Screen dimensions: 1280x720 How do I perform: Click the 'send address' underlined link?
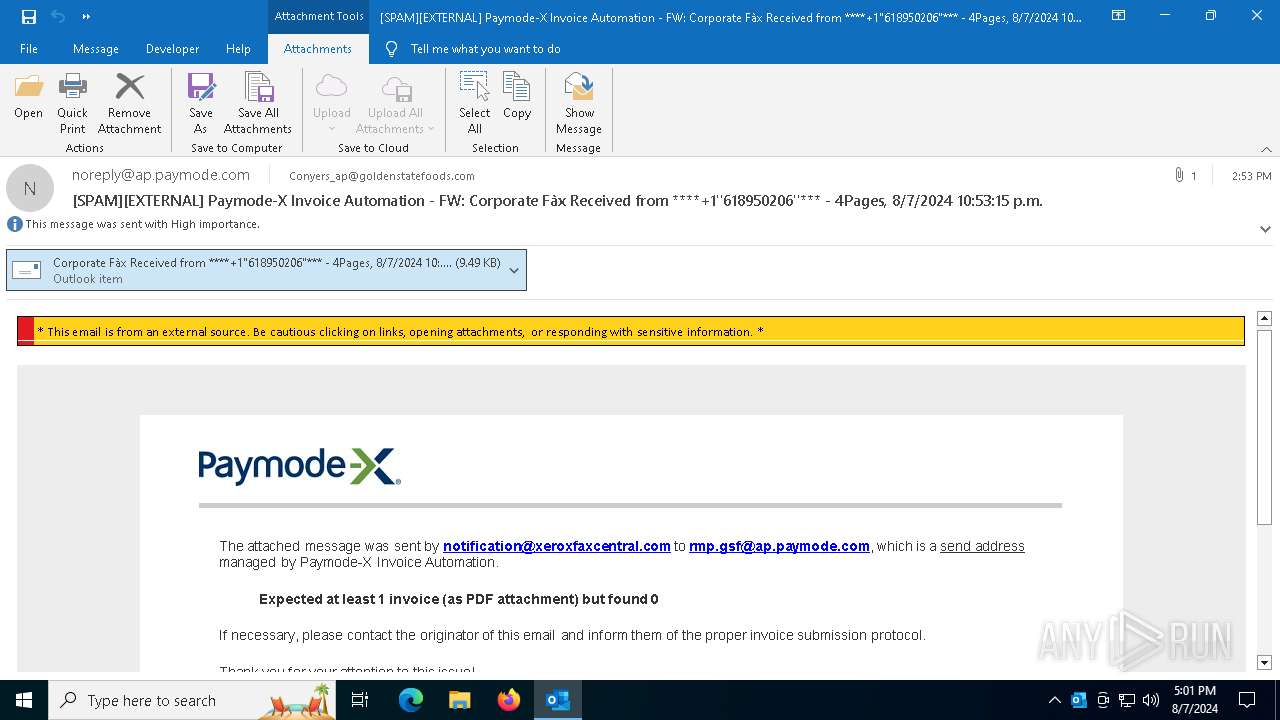click(x=982, y=546)
